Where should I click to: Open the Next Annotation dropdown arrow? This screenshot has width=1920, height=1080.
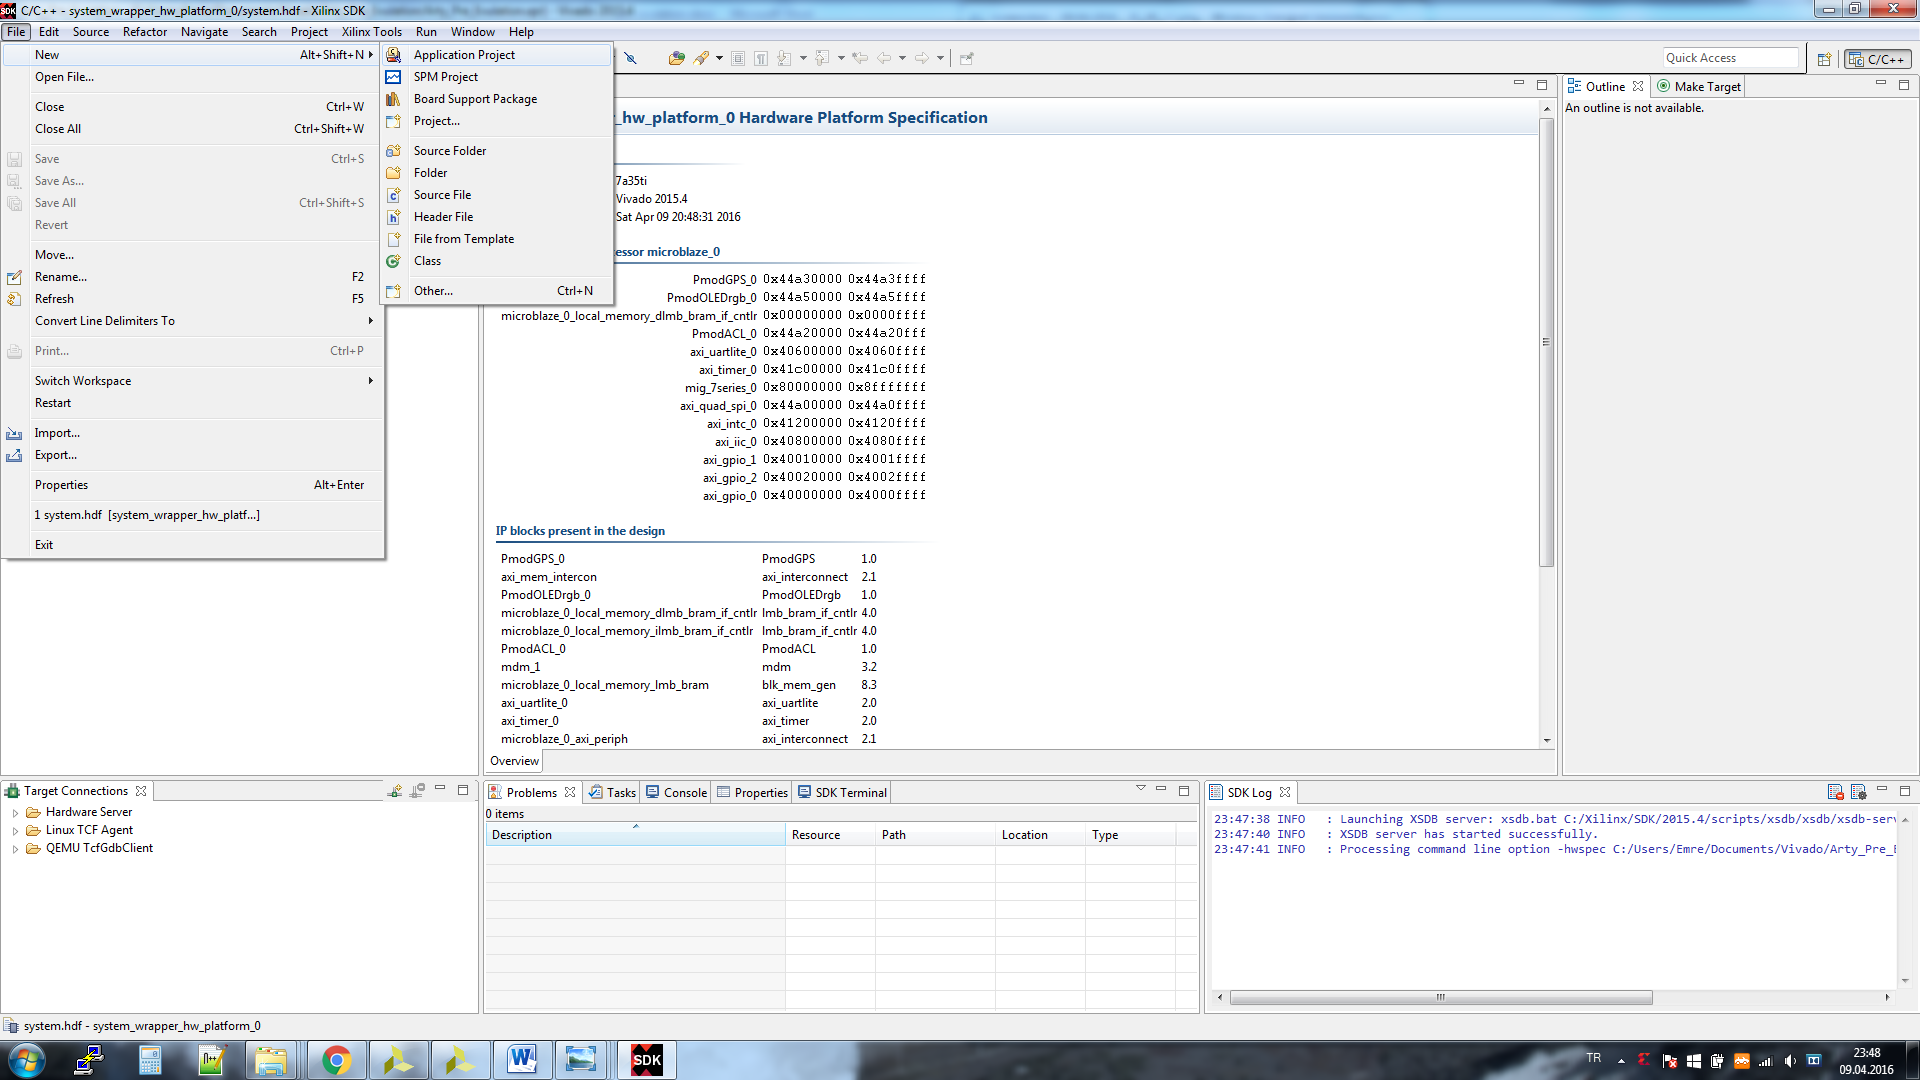803,58
